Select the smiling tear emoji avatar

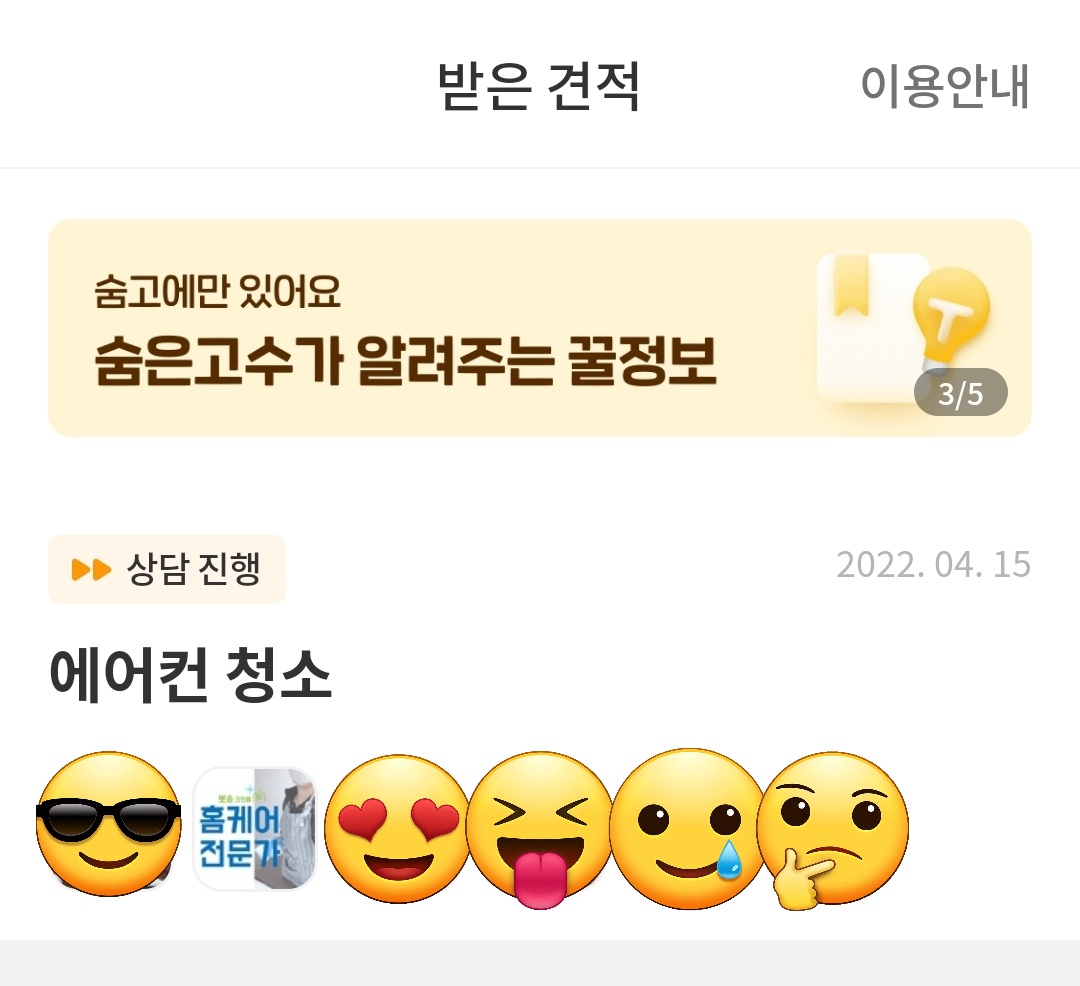pos(688,828)
